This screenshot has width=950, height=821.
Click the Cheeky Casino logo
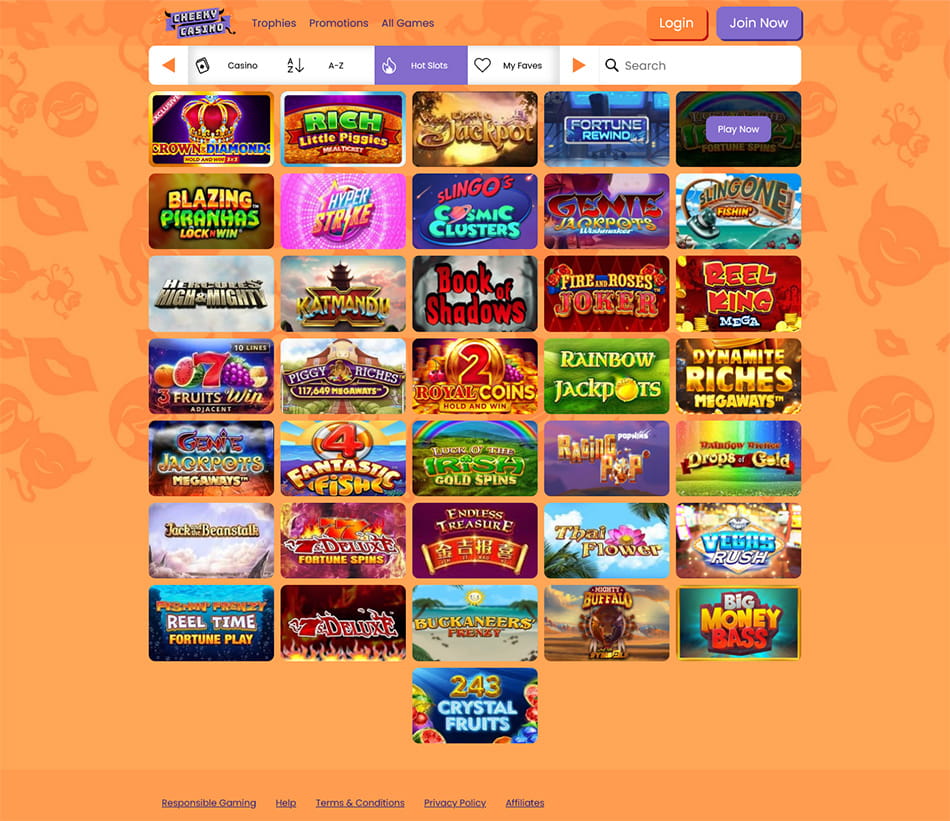tap(196, 23)
